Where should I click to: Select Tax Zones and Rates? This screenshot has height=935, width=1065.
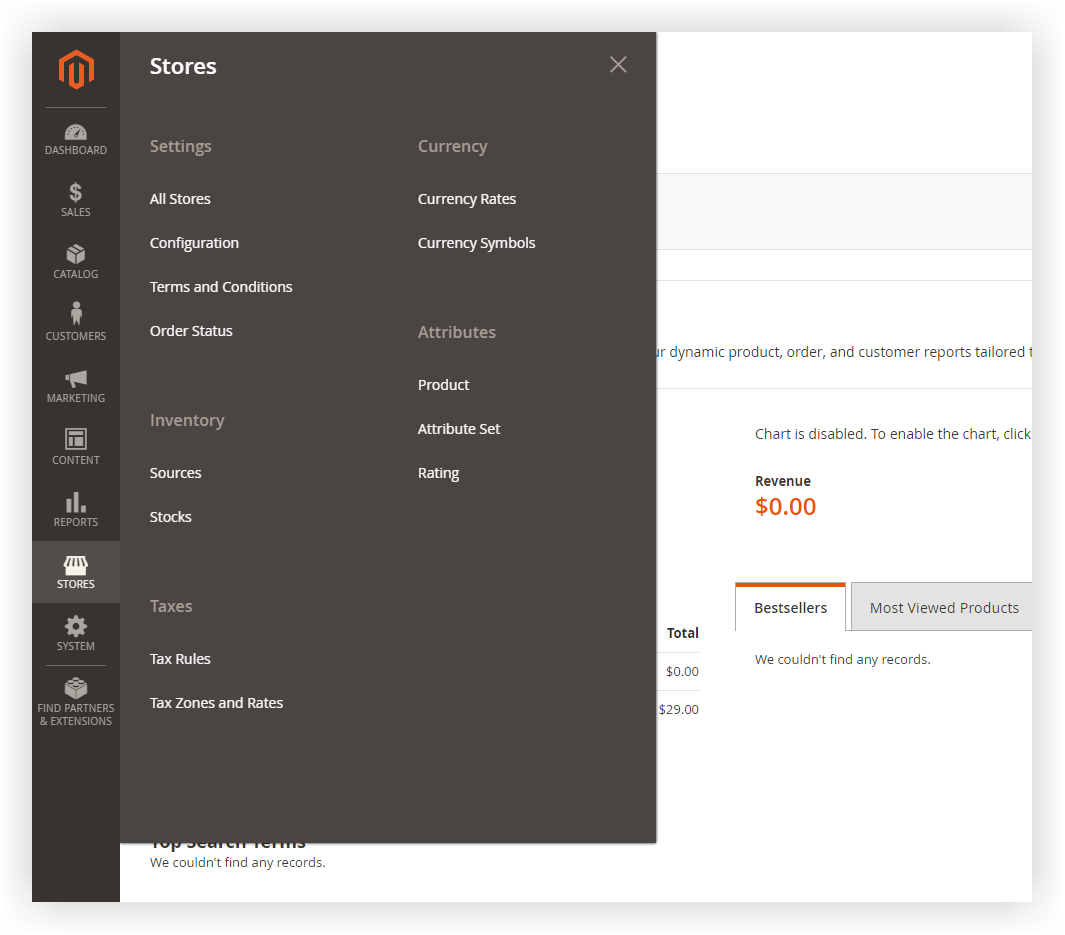click(x=216, y=702)
